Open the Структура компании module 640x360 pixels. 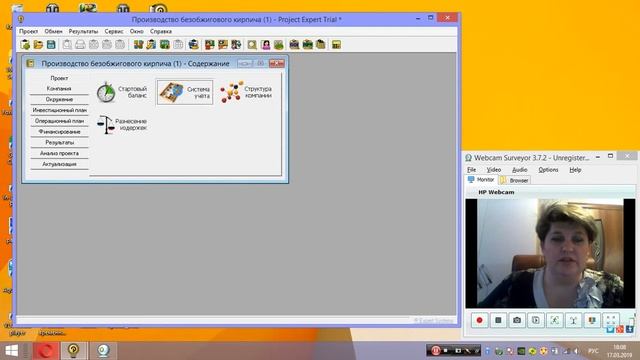tap(246, 92)
